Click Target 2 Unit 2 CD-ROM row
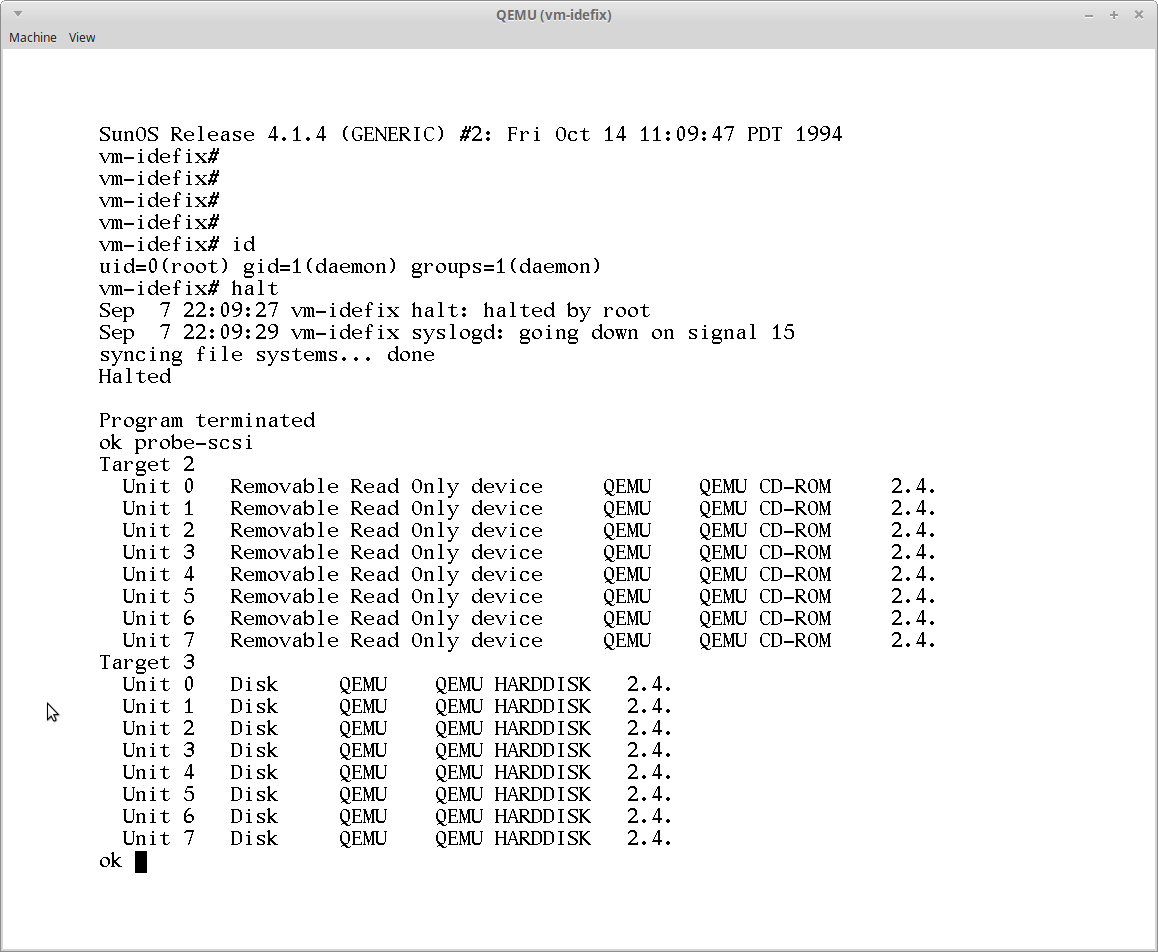Screen dimensions: 1158x952 (530, 531)
